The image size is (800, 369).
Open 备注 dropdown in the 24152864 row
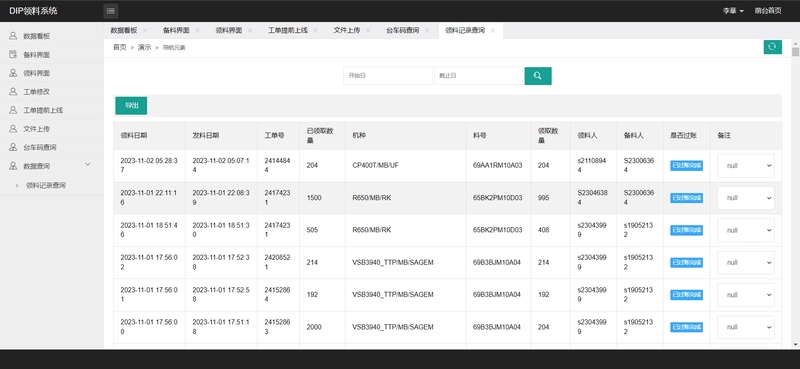pos(746,295)
